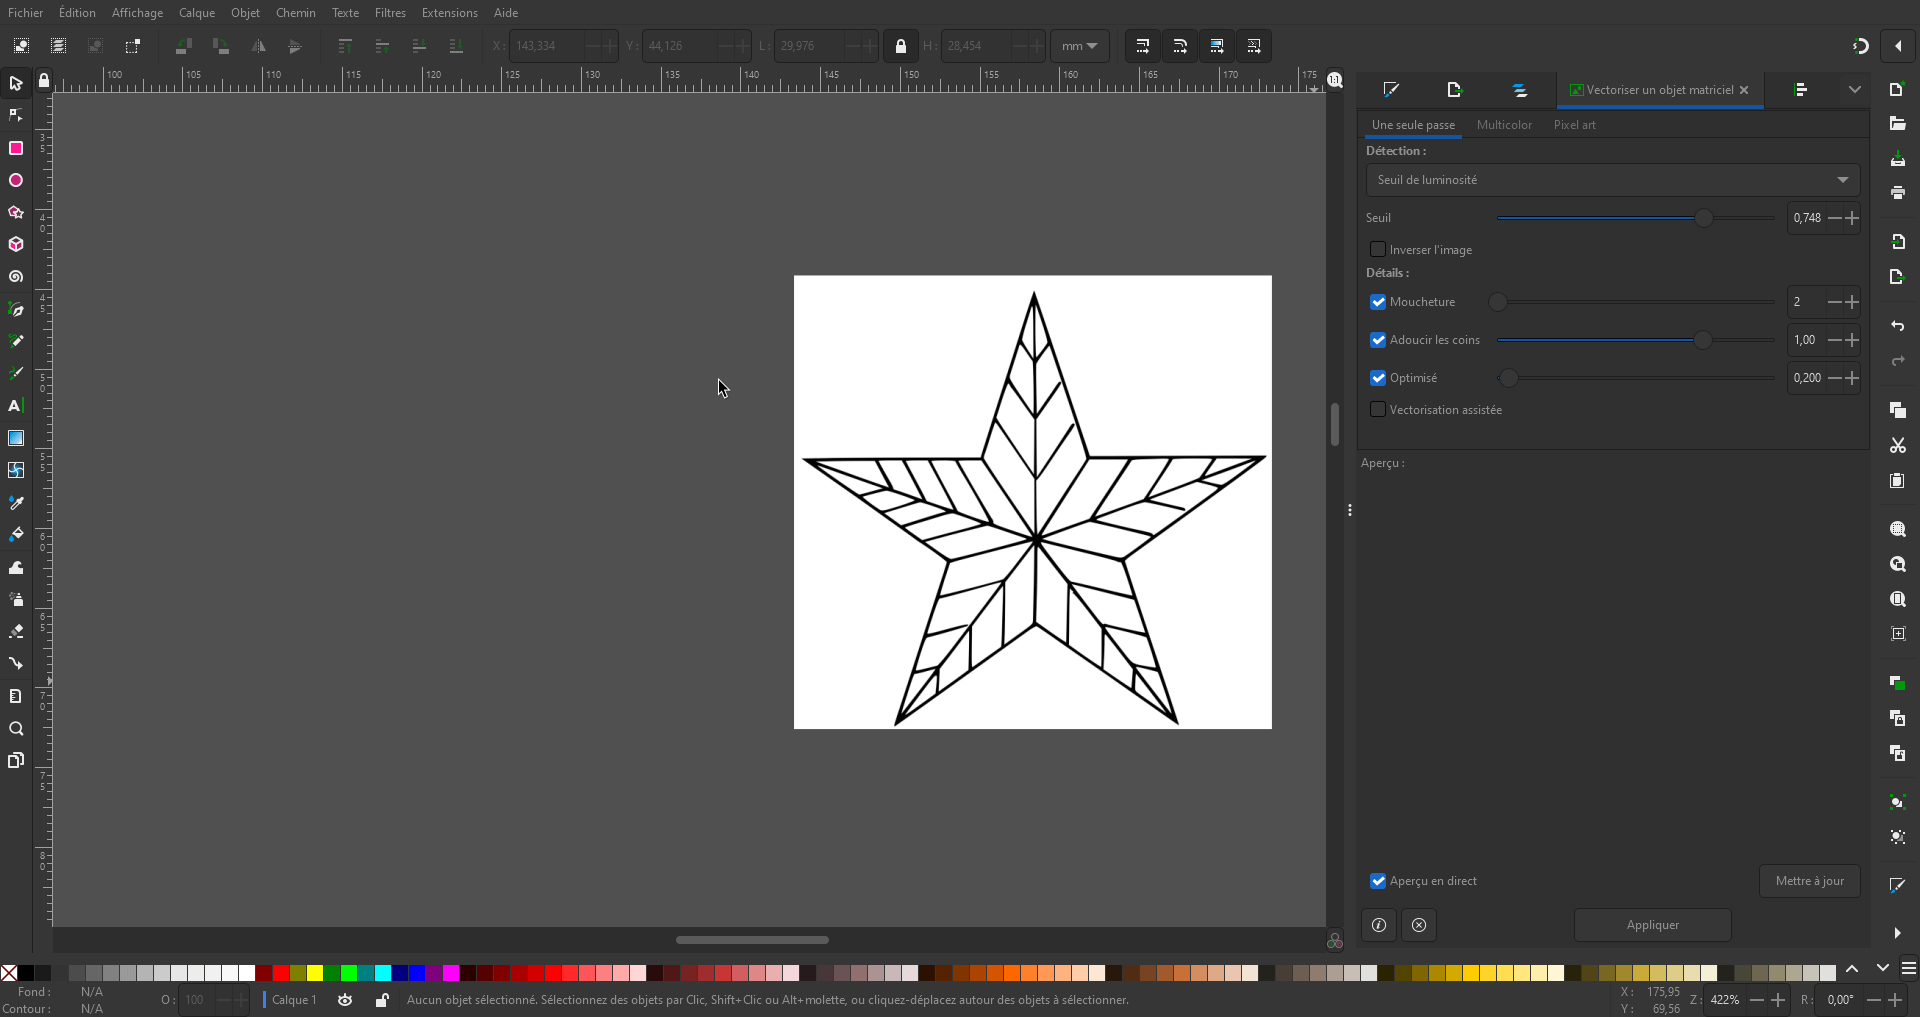The height and width of the screenshot is (1017, 1920).
Task: Click the Seuil slider handle
Action: (x=1703, y=218)
